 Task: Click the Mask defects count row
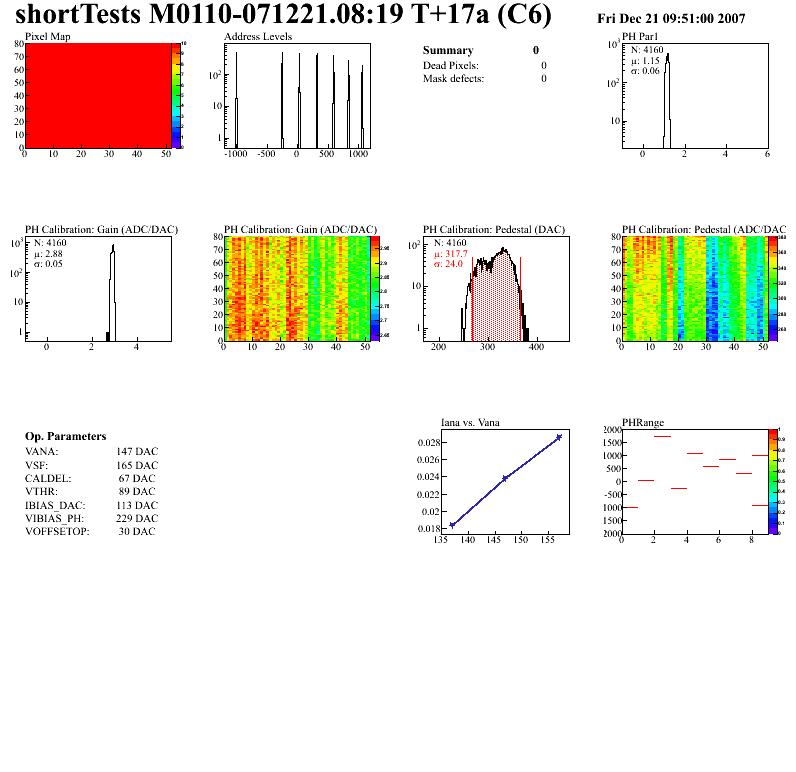click(484, 78)
